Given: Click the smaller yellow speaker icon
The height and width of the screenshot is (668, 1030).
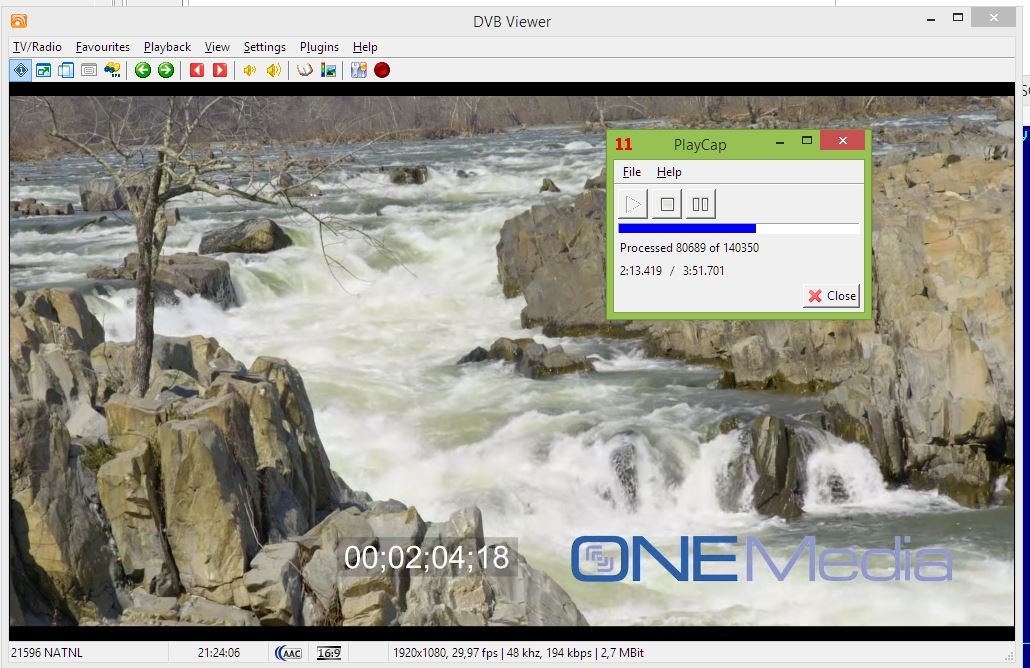Looking at the screenshot, I should click(250, 70).
